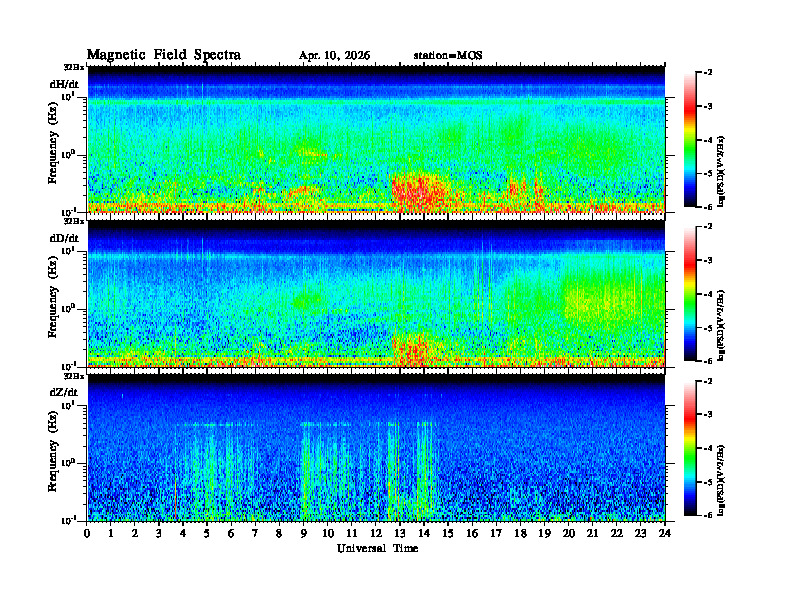The height and width of the screenshot is (612, 792).
Task: Click the "32Hz" label above the dH/dt panel
Action: click(x=74, y=67)
